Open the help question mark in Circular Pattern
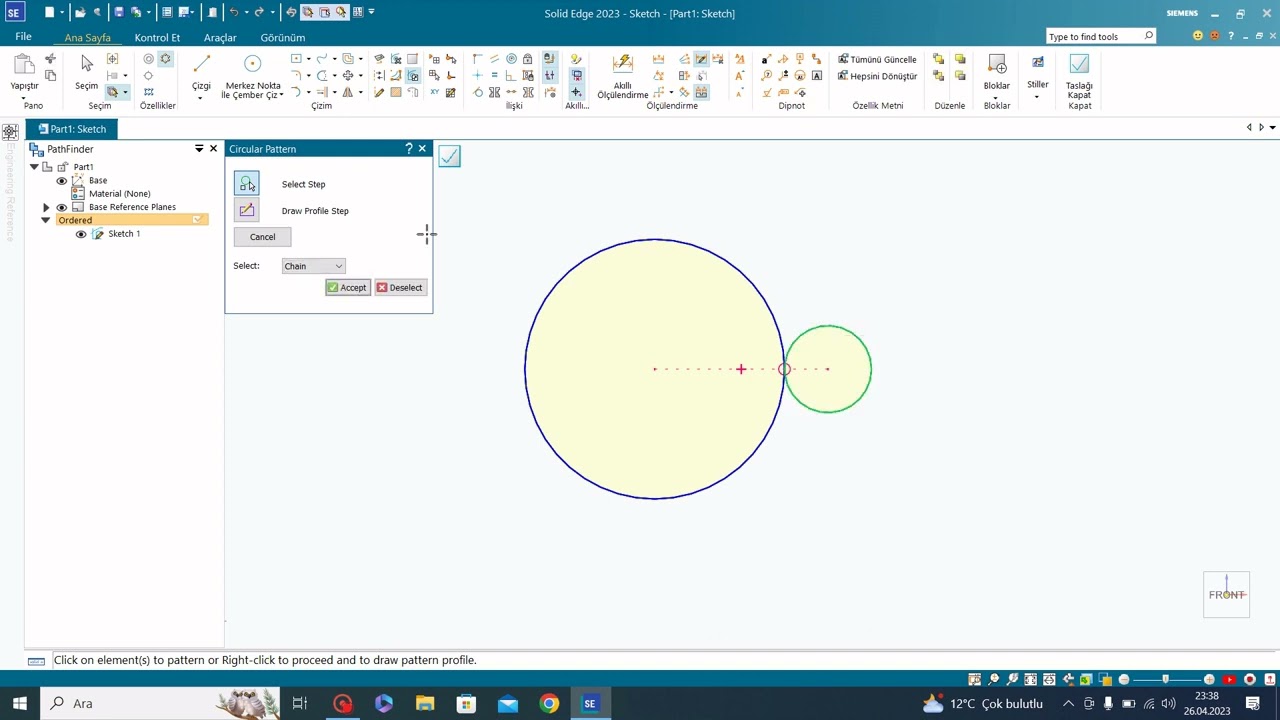The height and width of the screenshot is (720, 1280). [408, 148]
